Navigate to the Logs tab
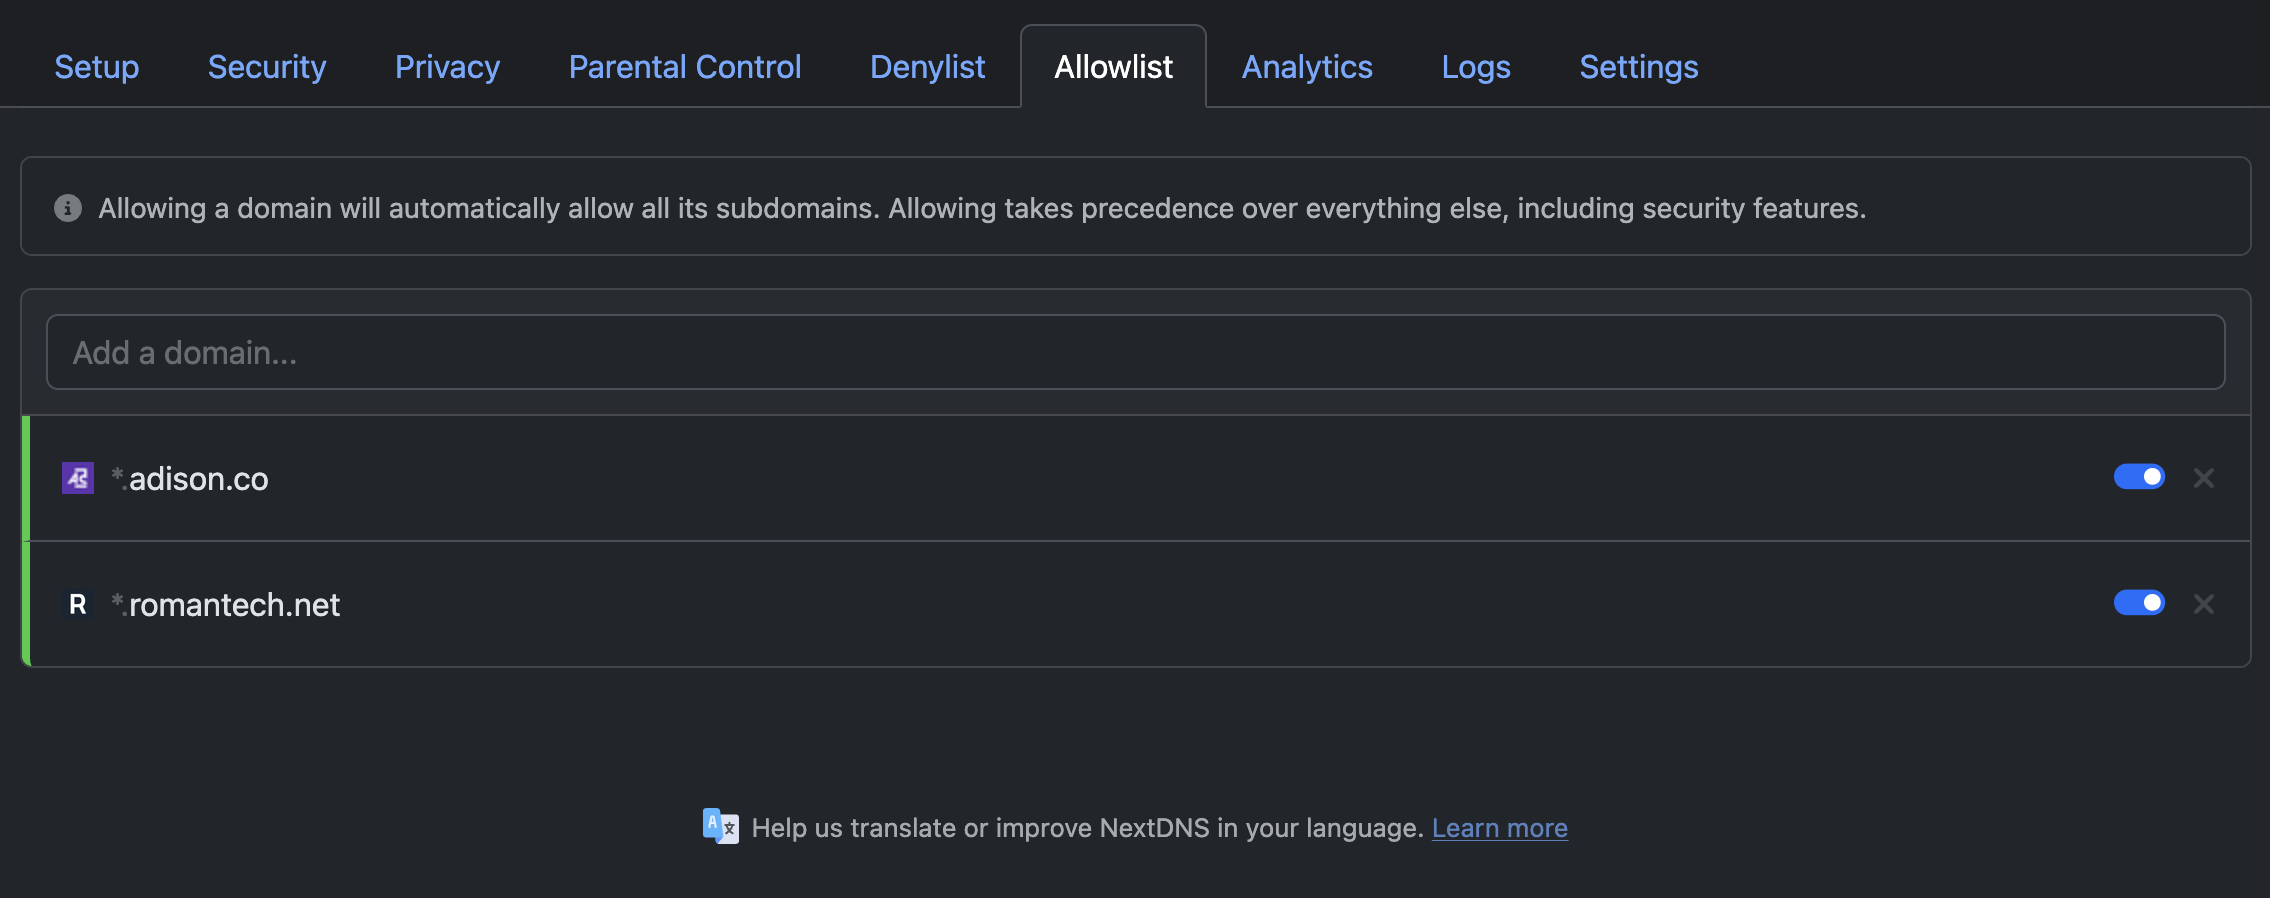The image size is (2270, 898). pos(1476,66)
